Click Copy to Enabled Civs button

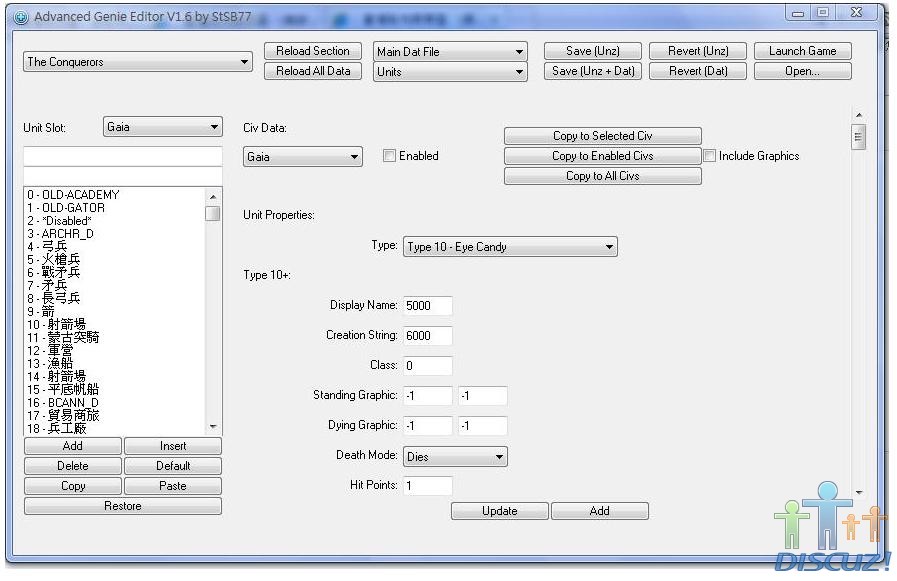point(602,156)
